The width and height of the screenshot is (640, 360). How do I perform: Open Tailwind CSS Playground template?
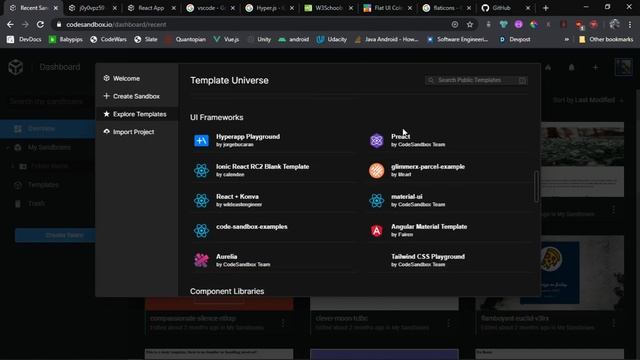(x=428, y=257)
